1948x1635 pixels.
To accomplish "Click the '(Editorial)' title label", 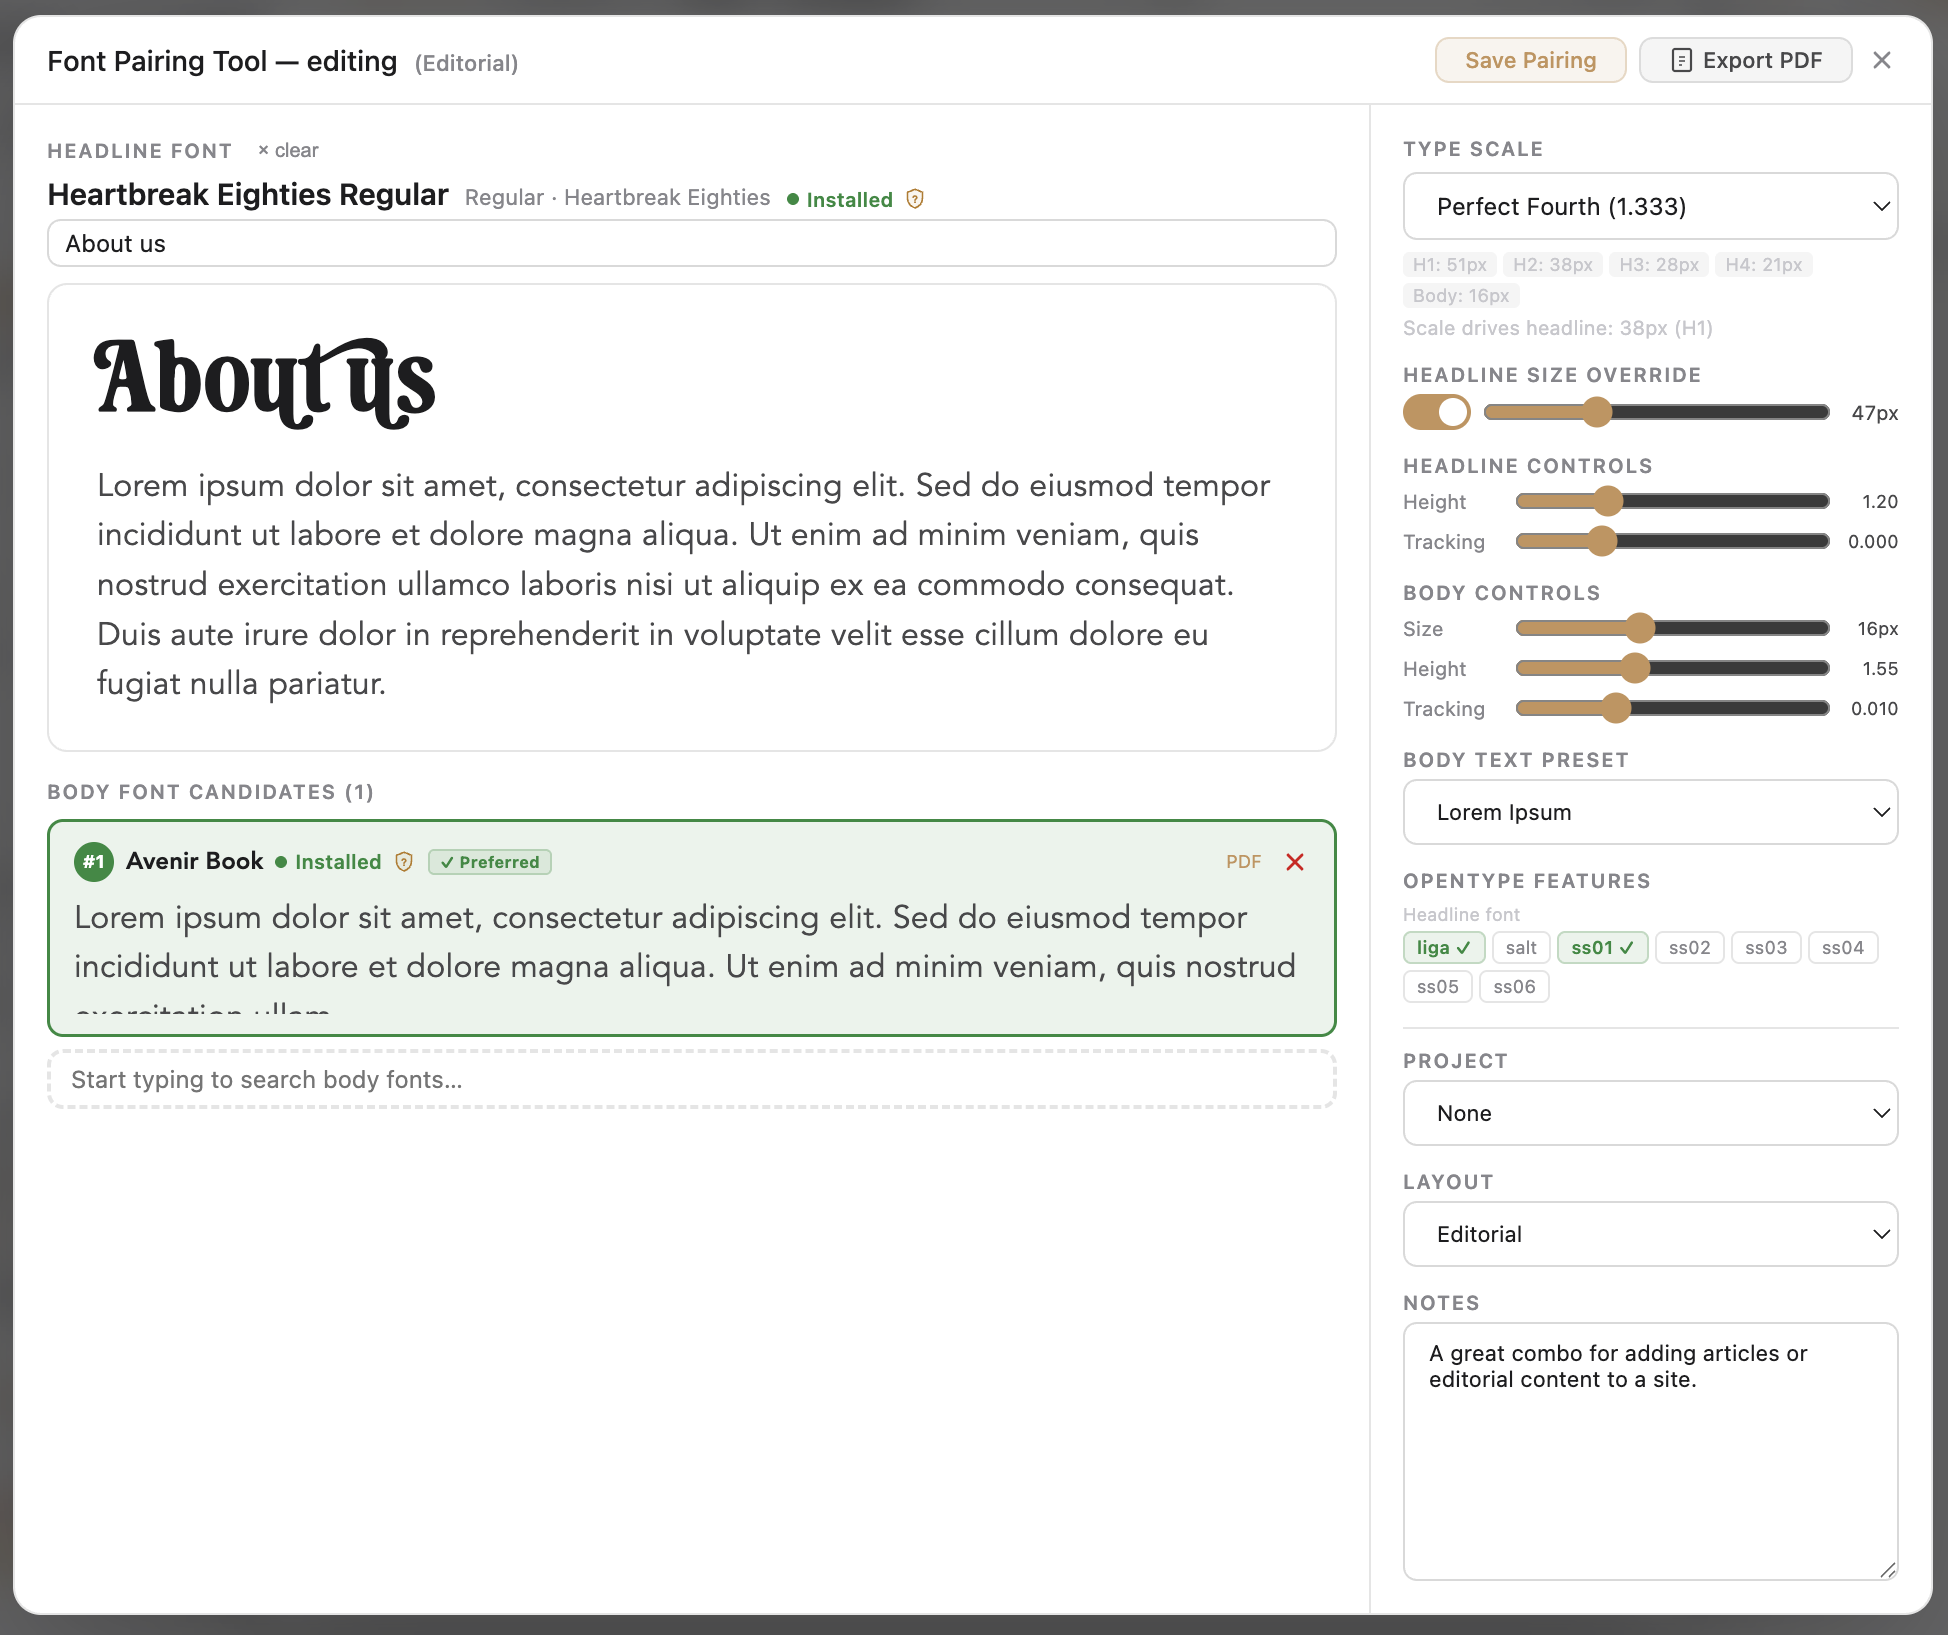I will 466,63.
